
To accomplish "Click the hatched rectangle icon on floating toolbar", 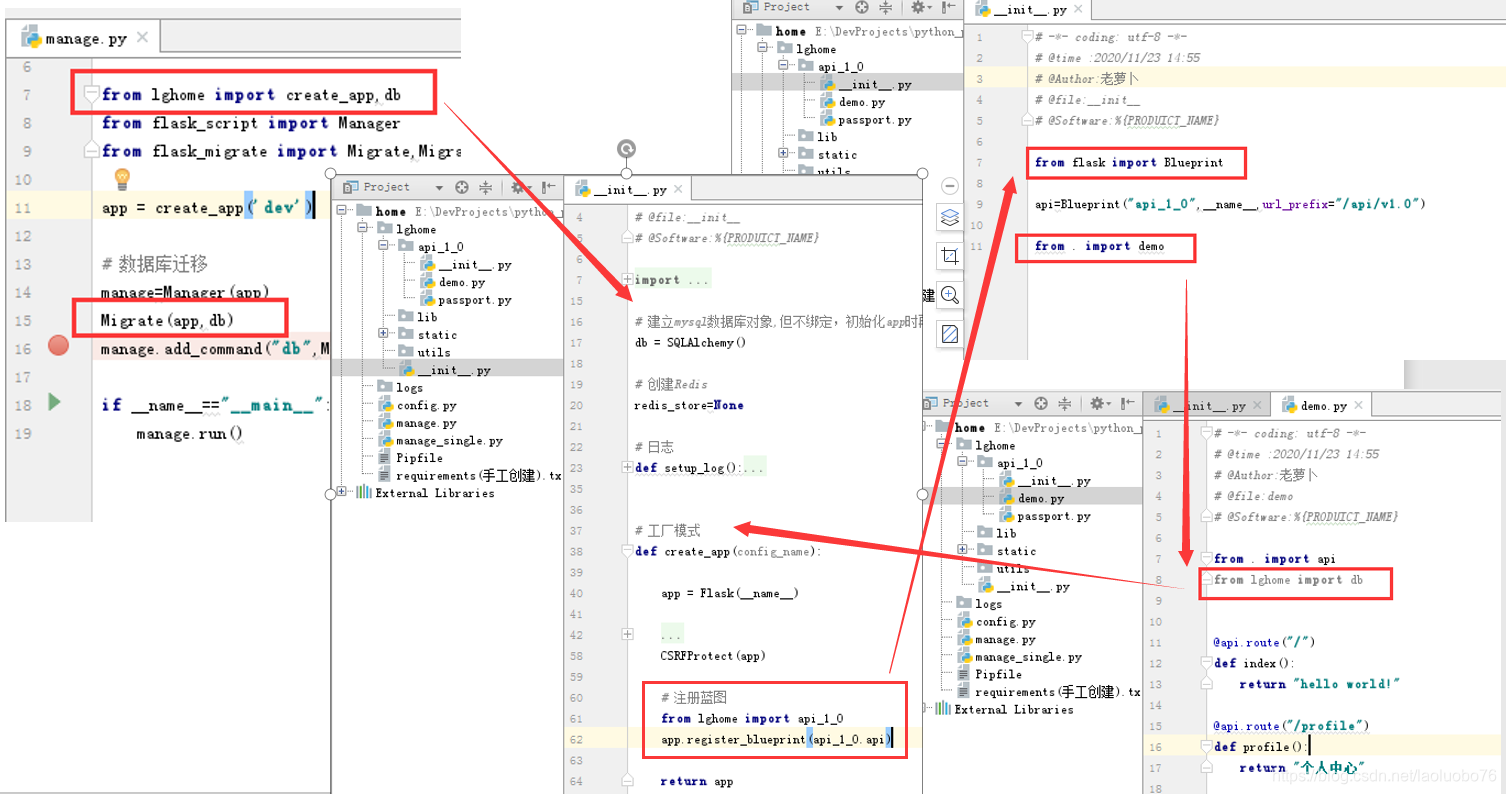I will click(x=950, y=334).
